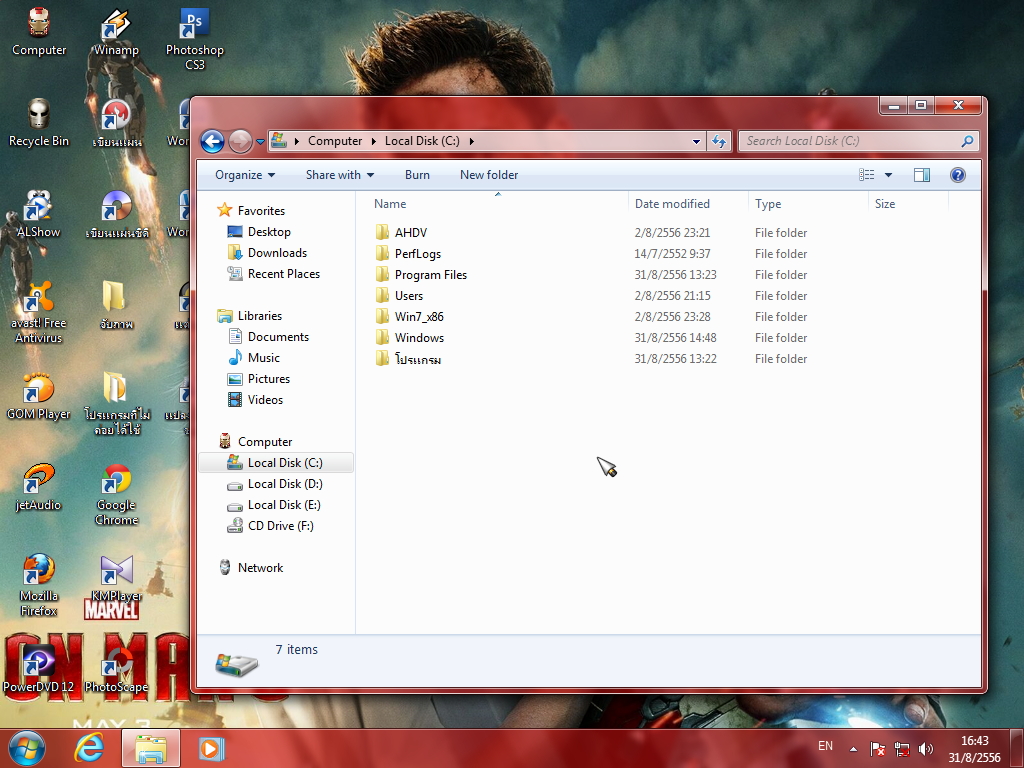Screen dimensions: 1024x768
Task: Select Local Disk (C:) in the tree
Action: tap(276, 463)
